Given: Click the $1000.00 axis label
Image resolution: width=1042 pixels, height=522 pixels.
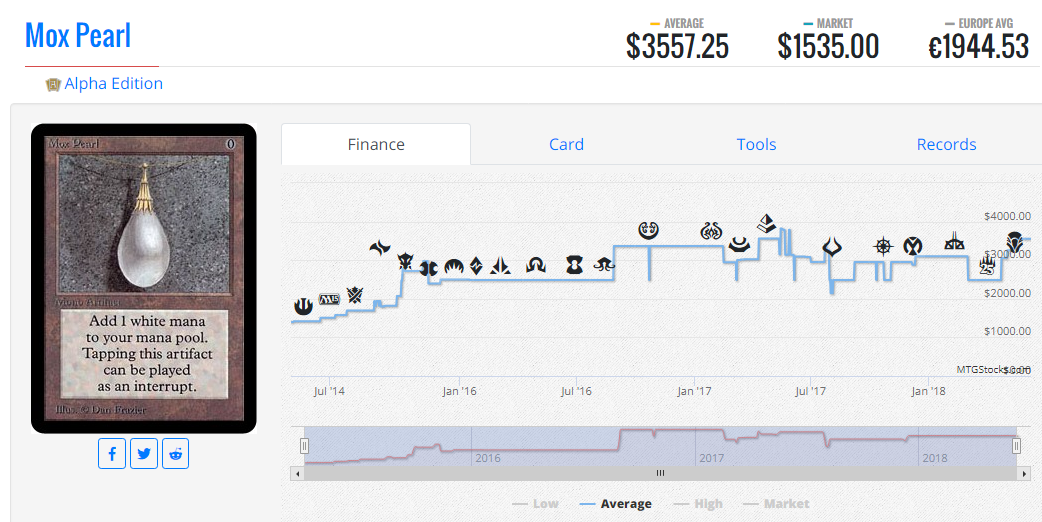Looking at the screenshot, I should pyautogui.click(x=1007, y=331).
